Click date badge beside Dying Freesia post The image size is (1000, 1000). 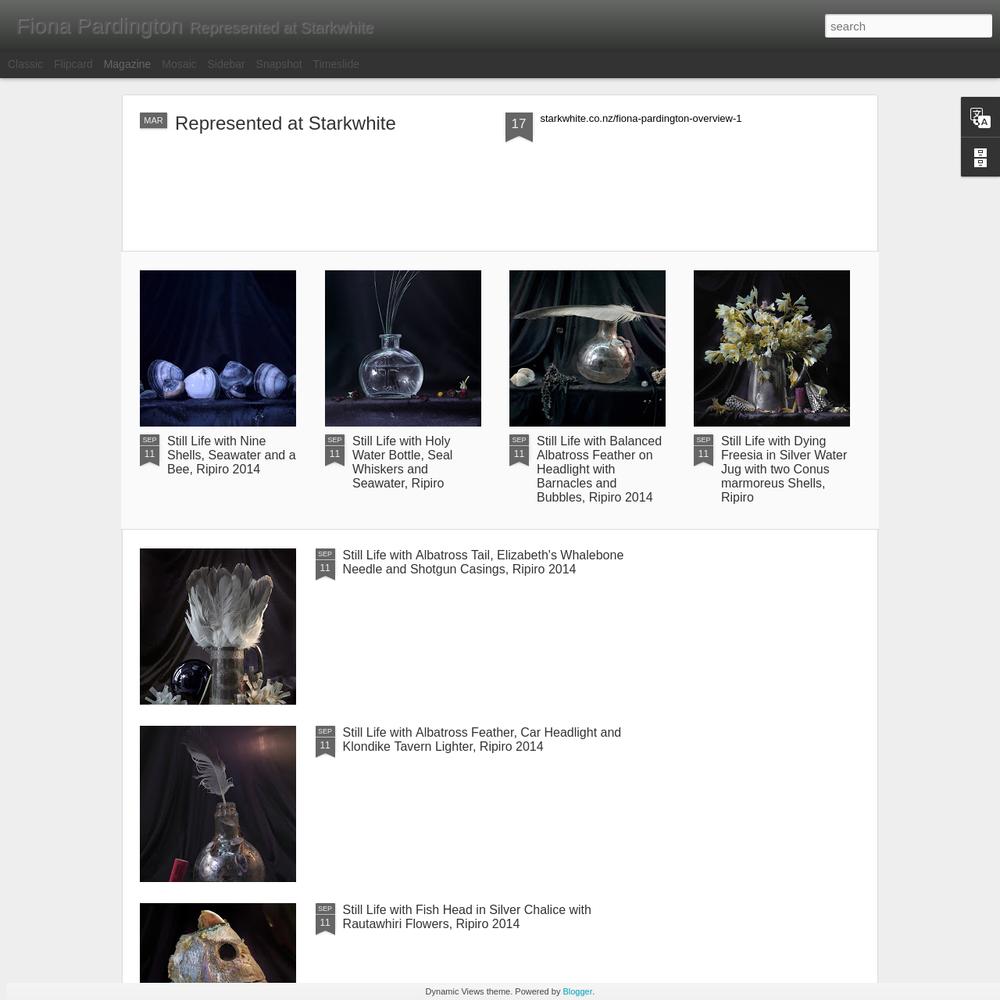click(703, 450)
